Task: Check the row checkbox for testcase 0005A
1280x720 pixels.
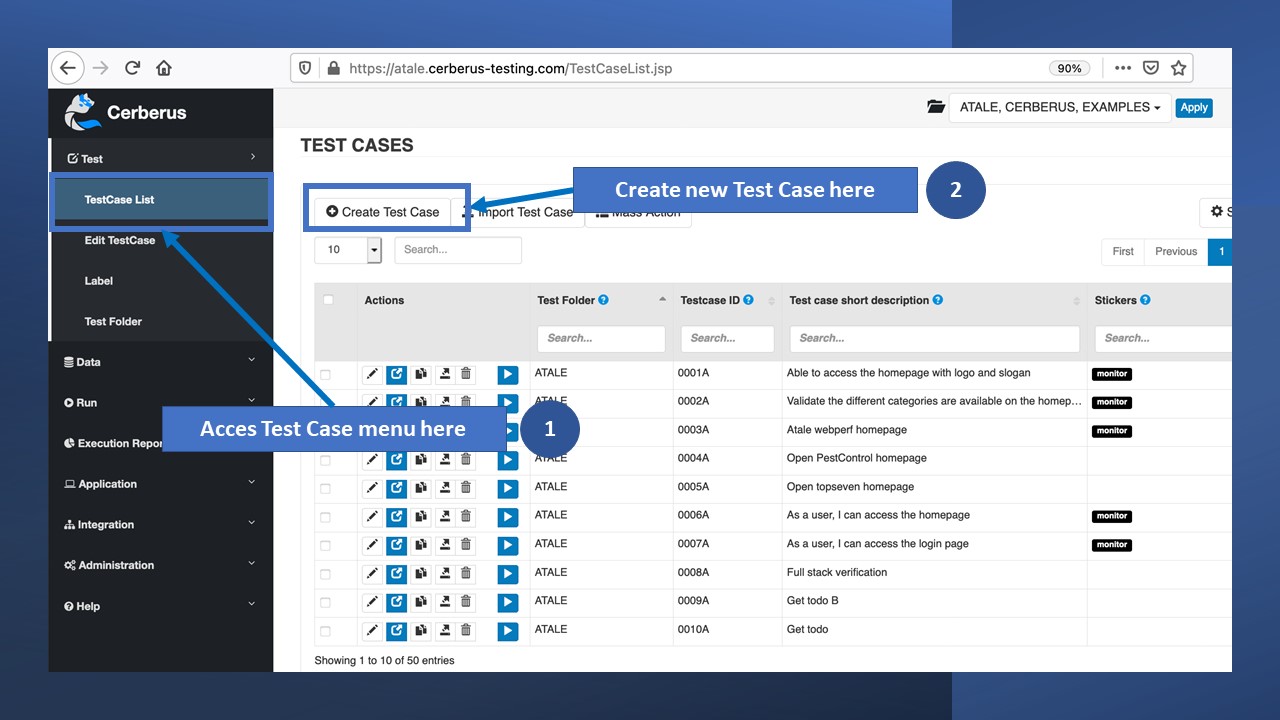Action: tap(325, 489)
